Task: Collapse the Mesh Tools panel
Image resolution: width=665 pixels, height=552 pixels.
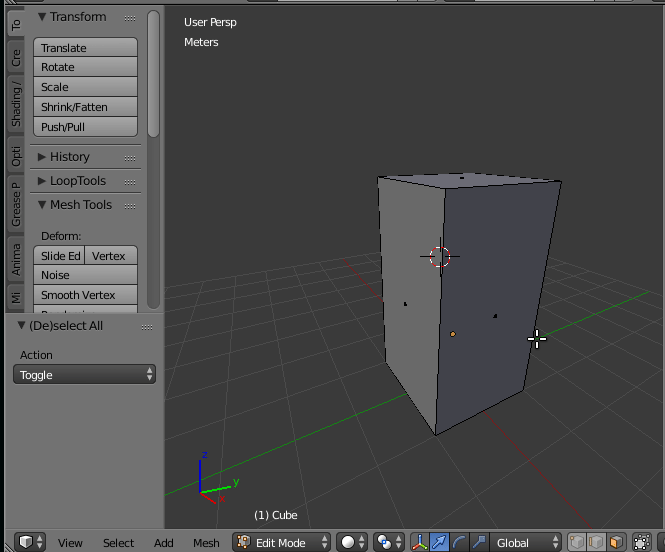Action: [x=42, y=205]
